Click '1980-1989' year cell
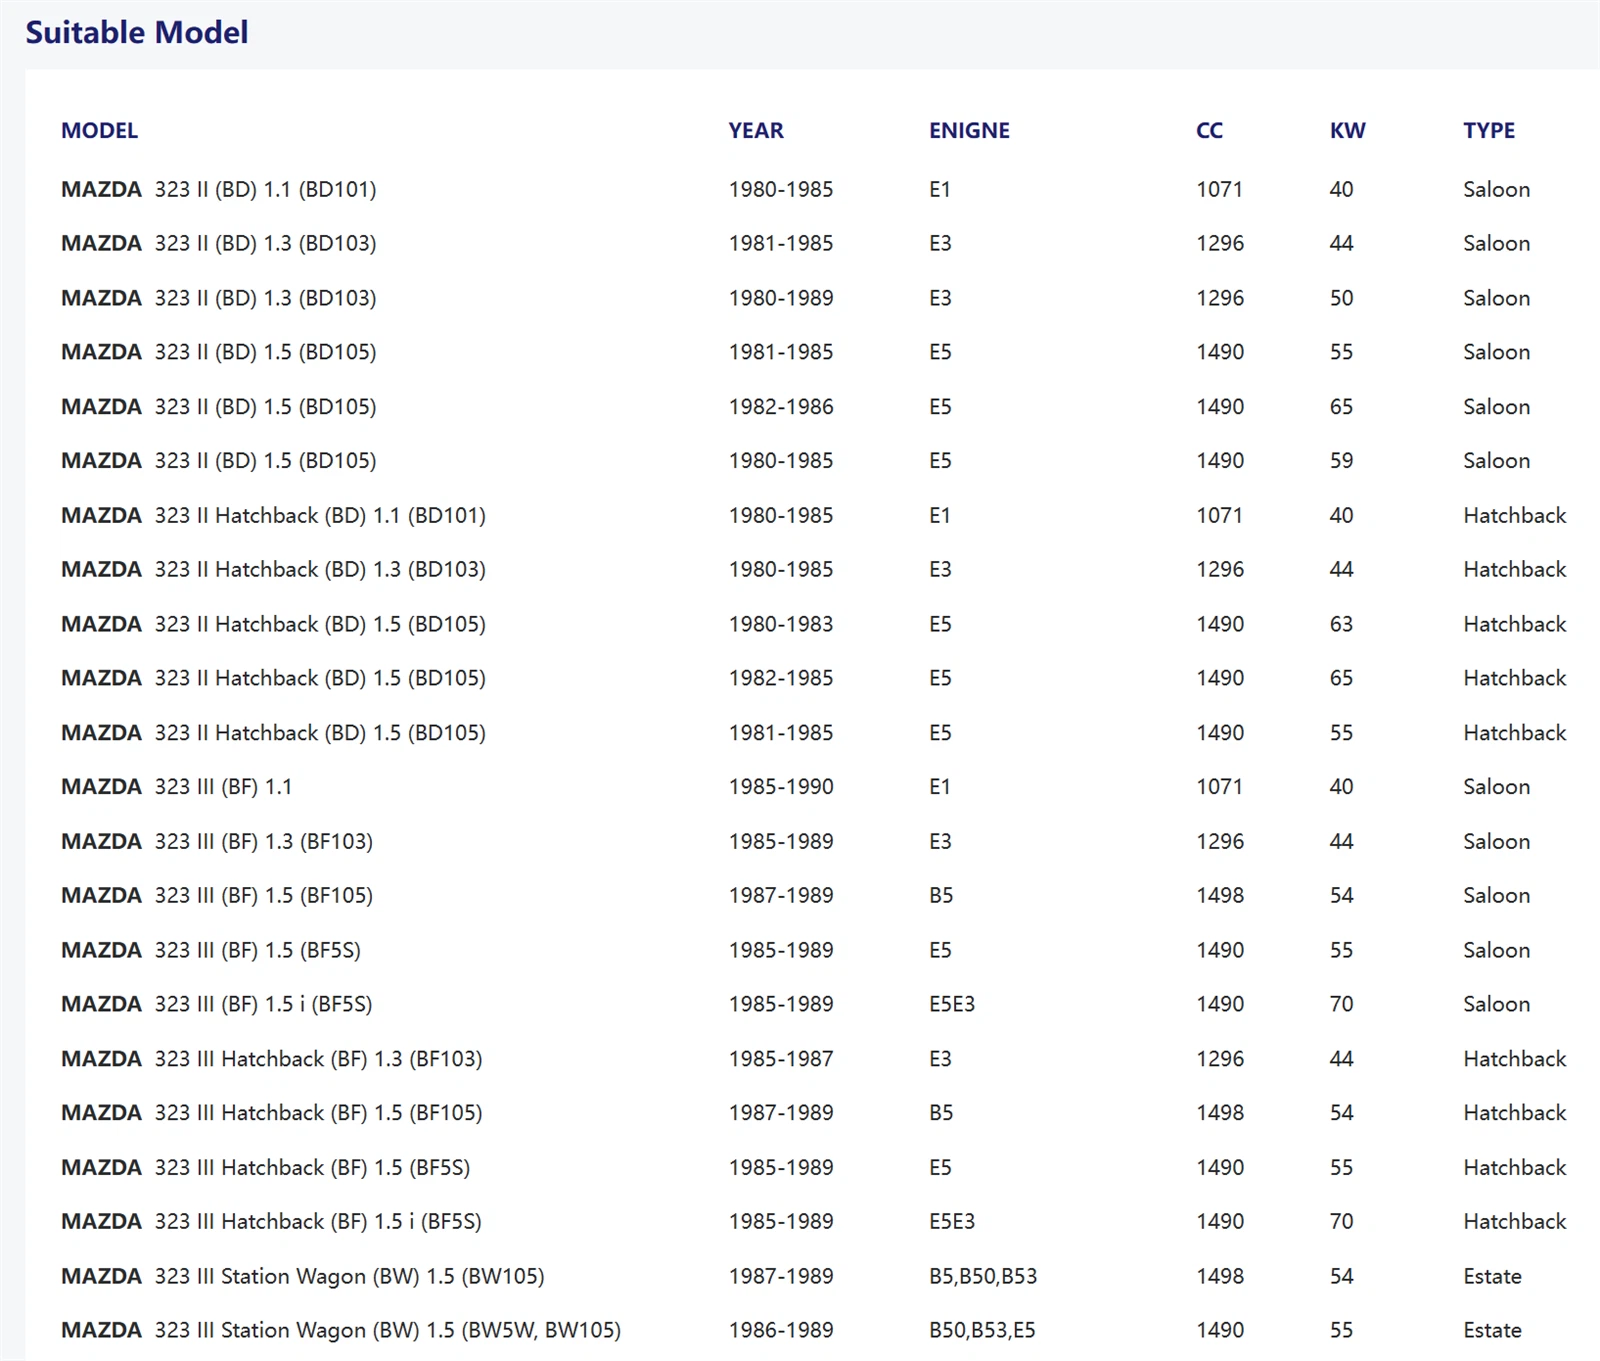The image size is (1600, 1361). (x=781, y=298)
